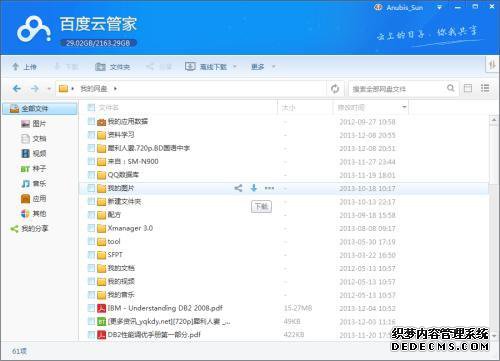The width and height of the screenshot is (500, 361).
Task: Expand the arrow after the address folder icon
Action: coord(72,89)
